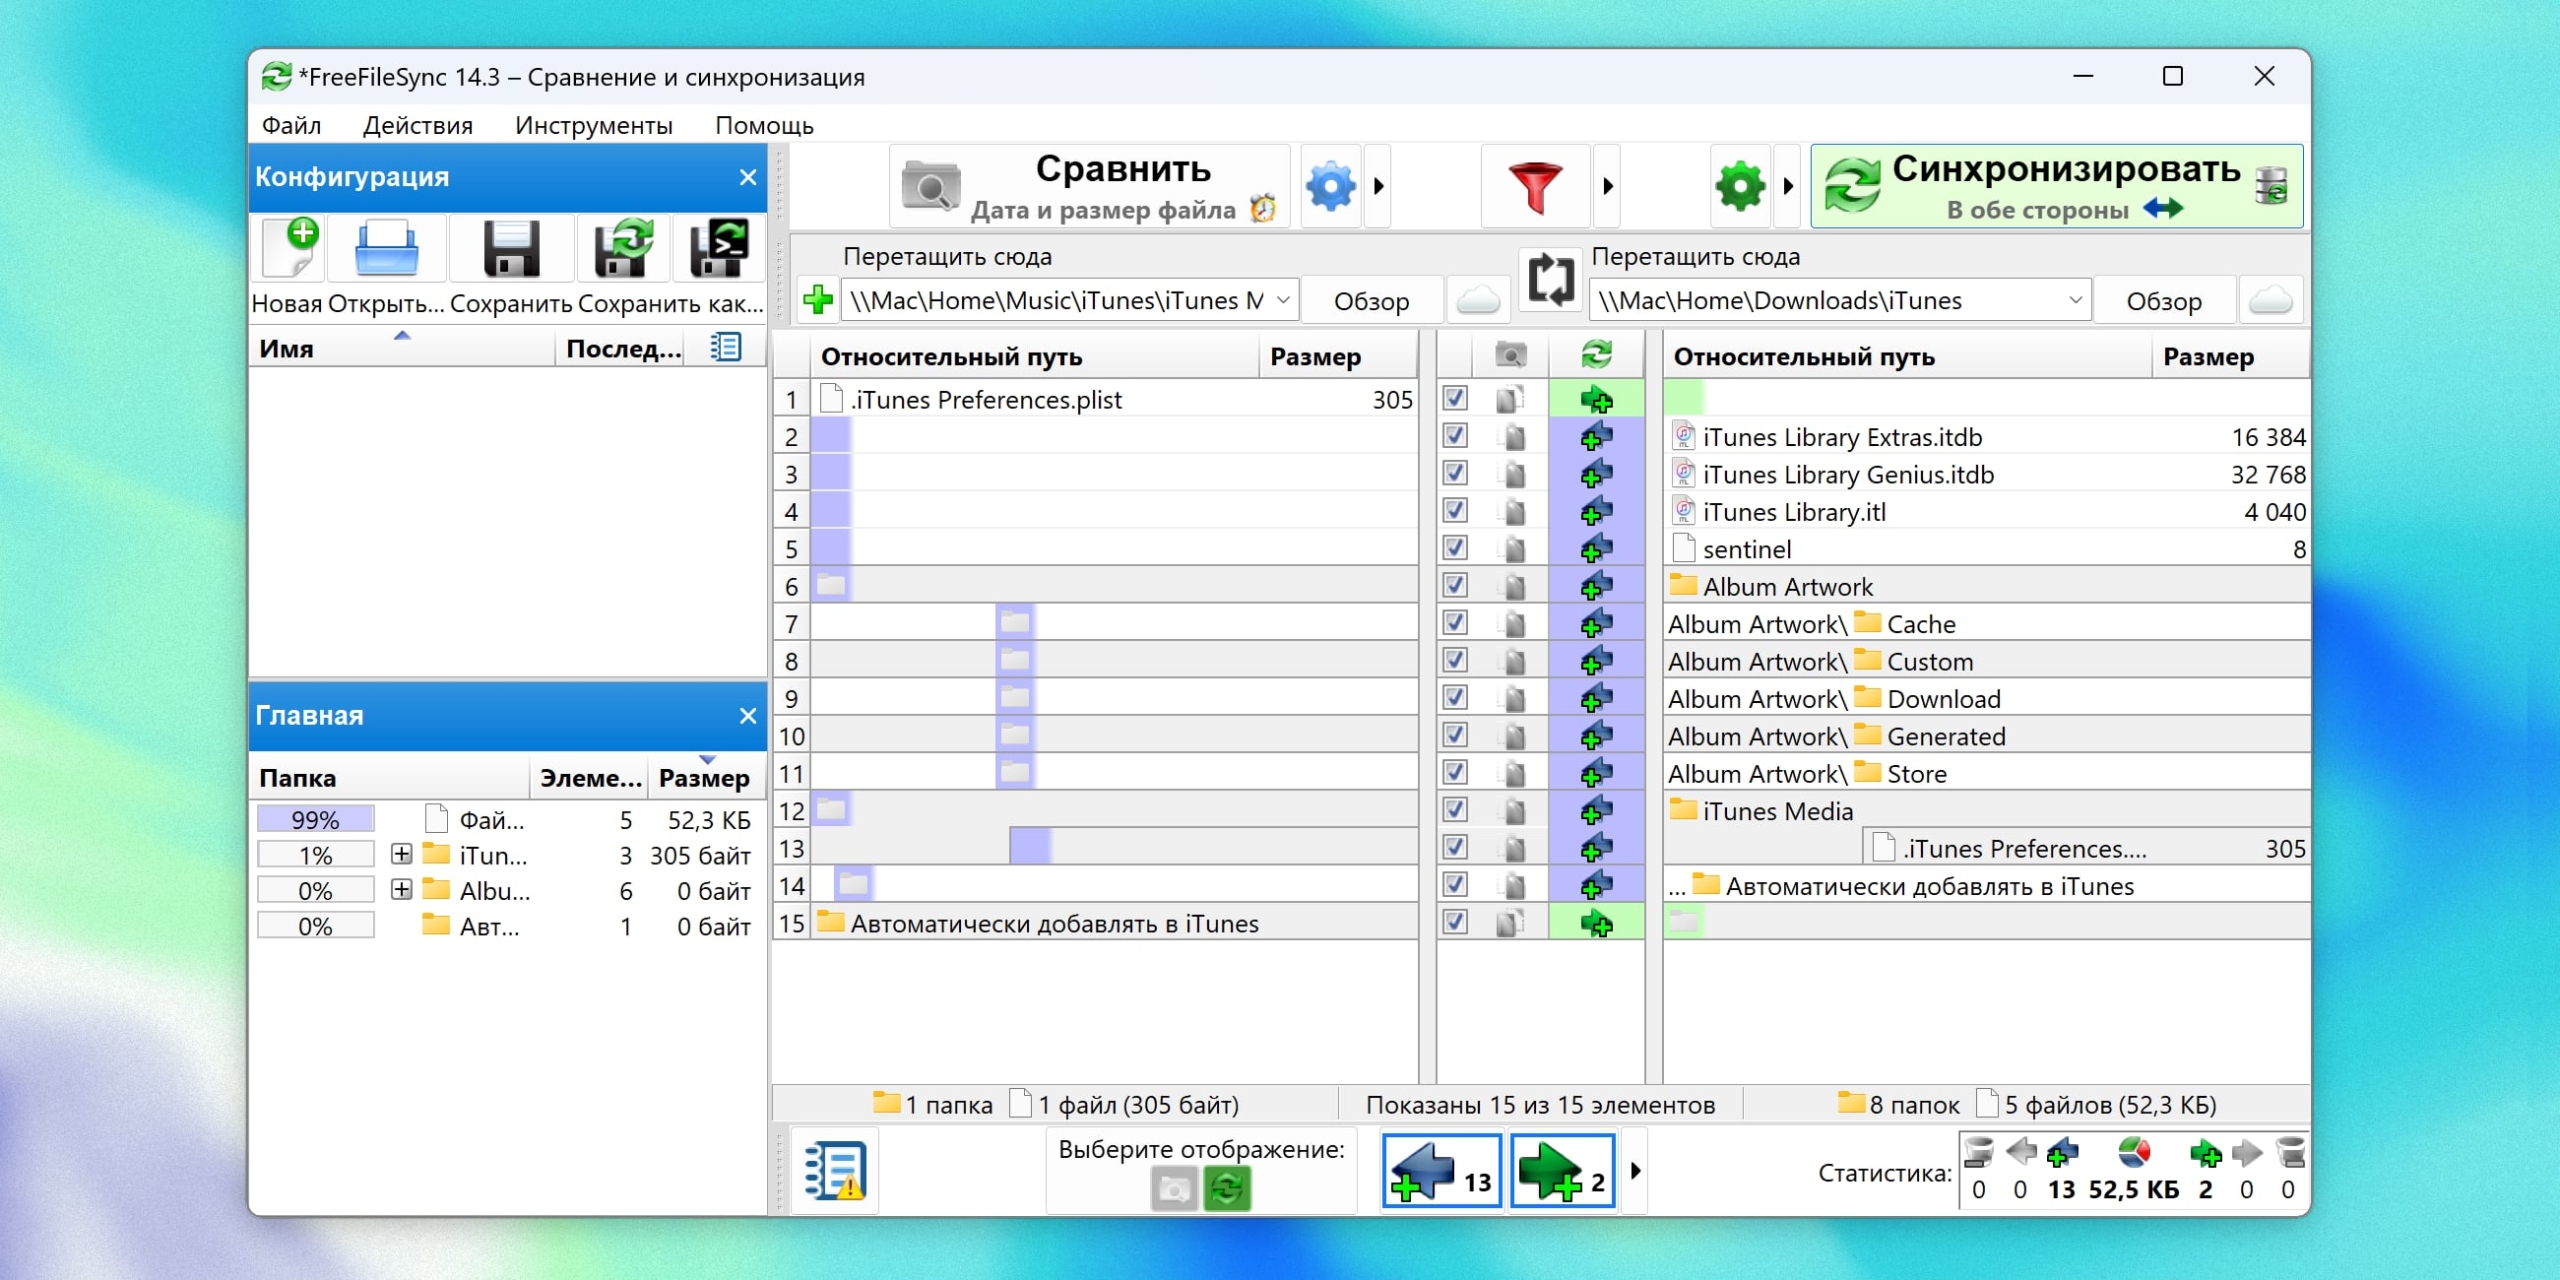Image resolution: width=2560 pixels, height=1280 pixels.
Task: Click FreeFileSync app icon in title bar
Action: [276, 76]
